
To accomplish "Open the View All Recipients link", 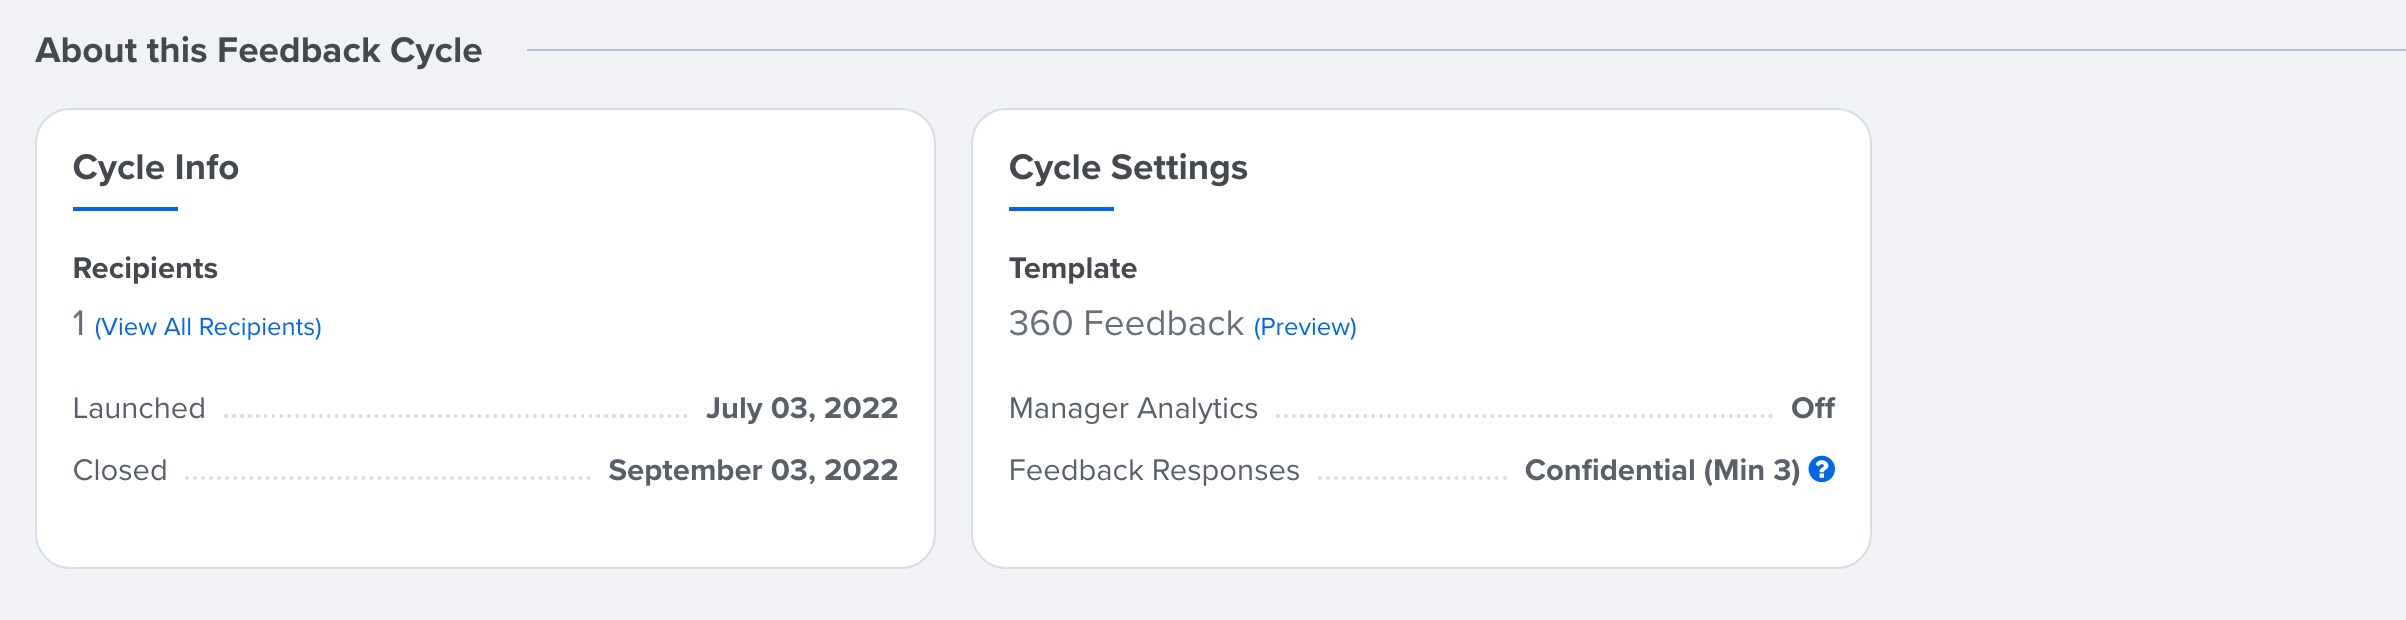I will click(208, 327).
